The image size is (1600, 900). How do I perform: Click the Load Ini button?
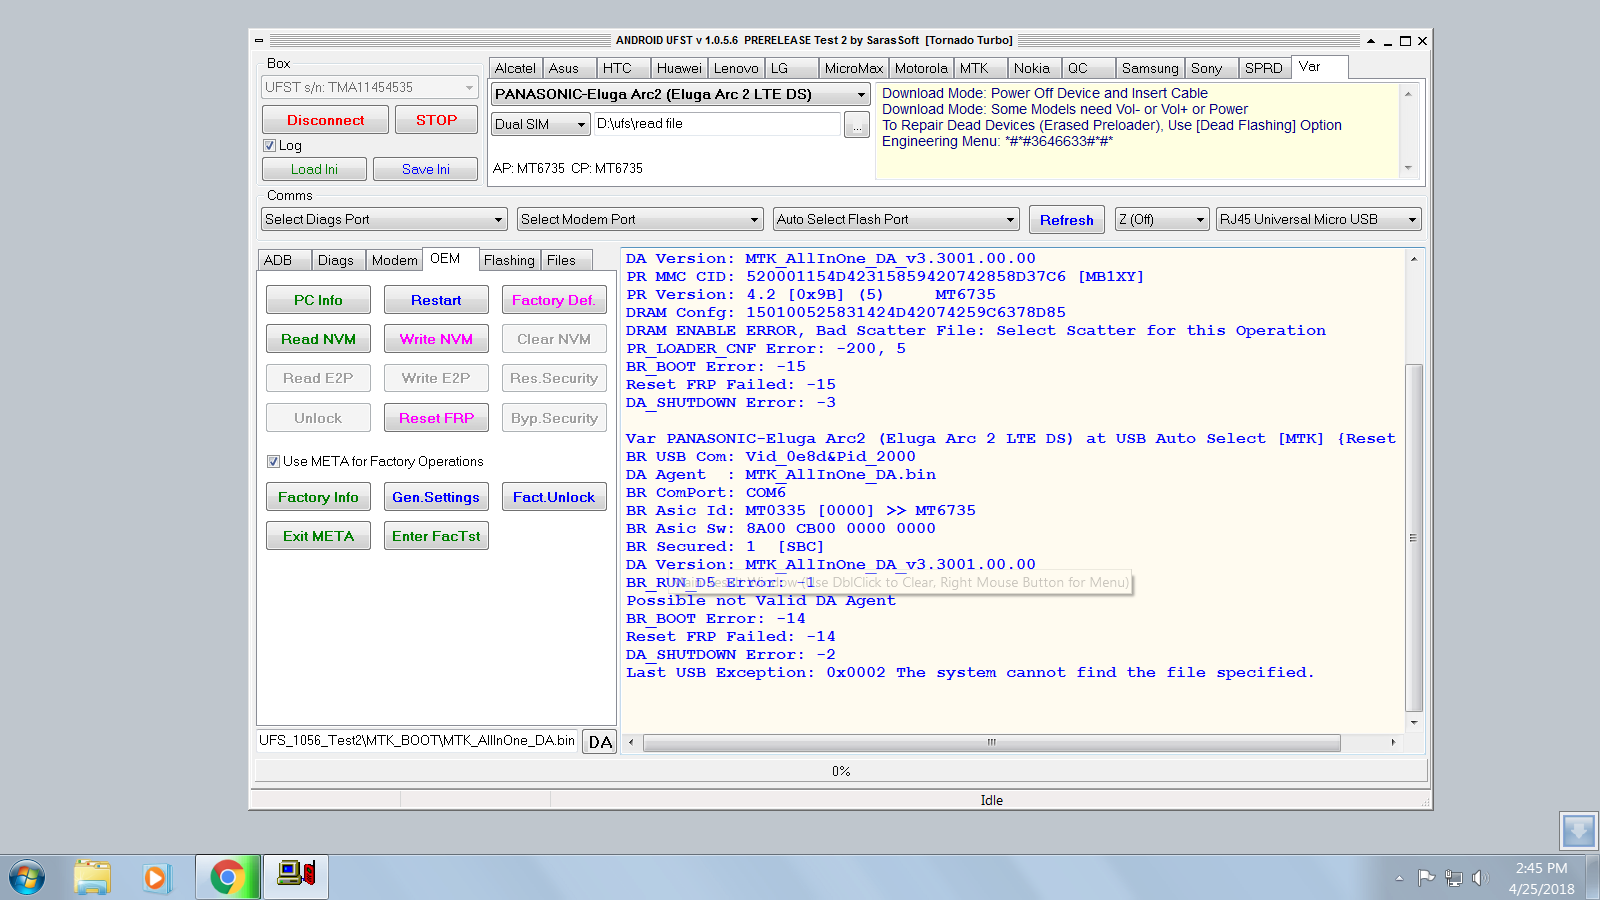(314, 169)
